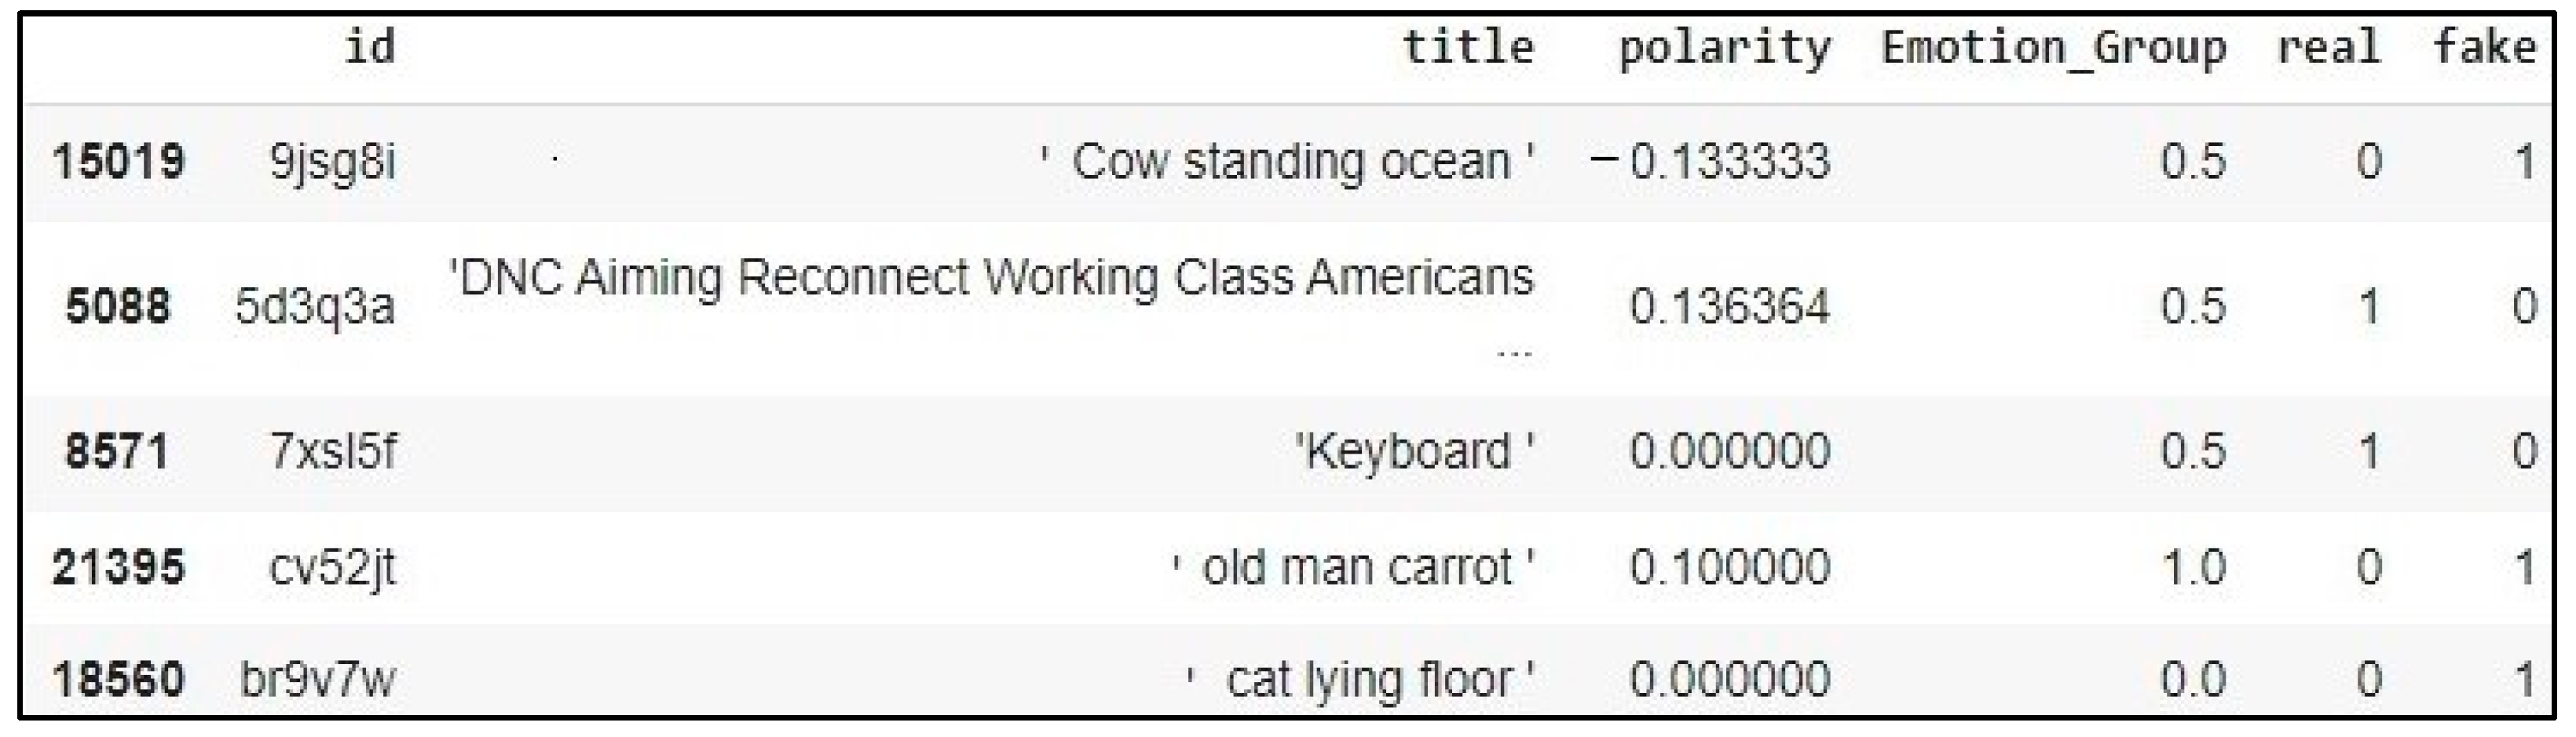This screenshot has height=737, width=2576.
Task: Click the 'Keyboard' title cell
Action: 1415,451
